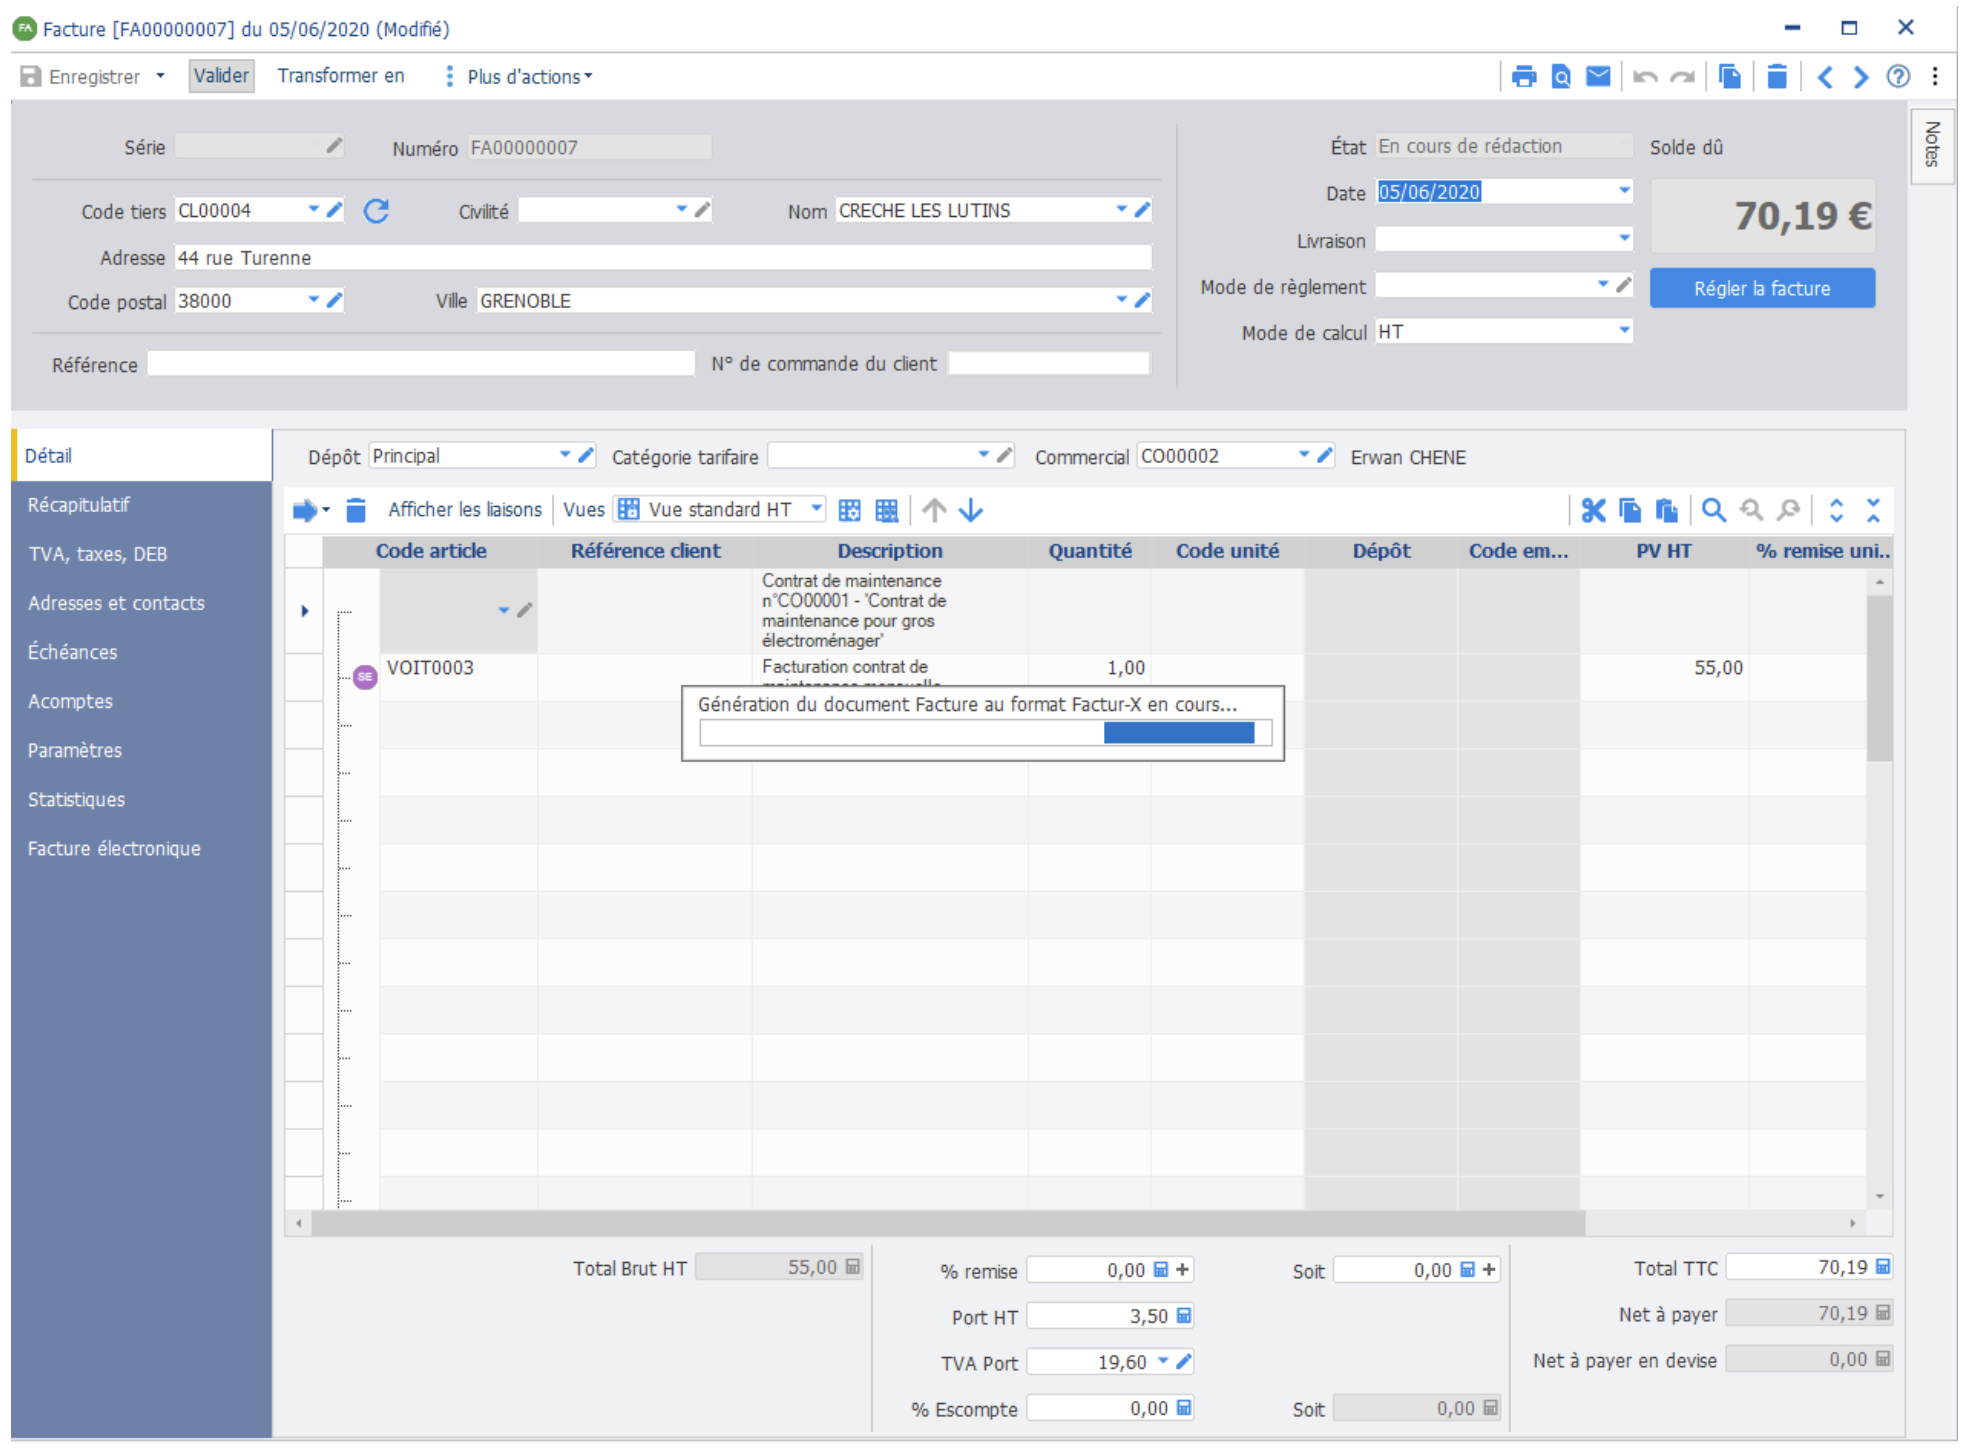
Task: Select the Détail tab
Action: click(x=142, y=456)
